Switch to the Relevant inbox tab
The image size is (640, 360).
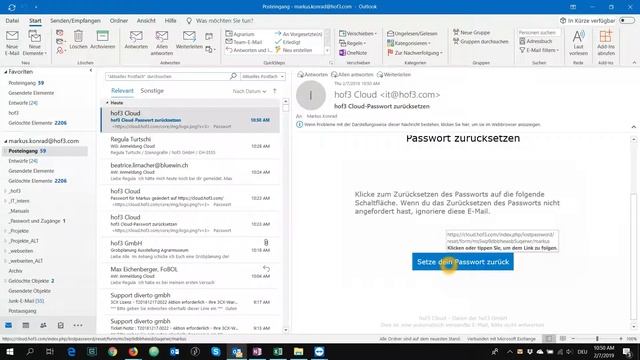[x=122, y=91]
